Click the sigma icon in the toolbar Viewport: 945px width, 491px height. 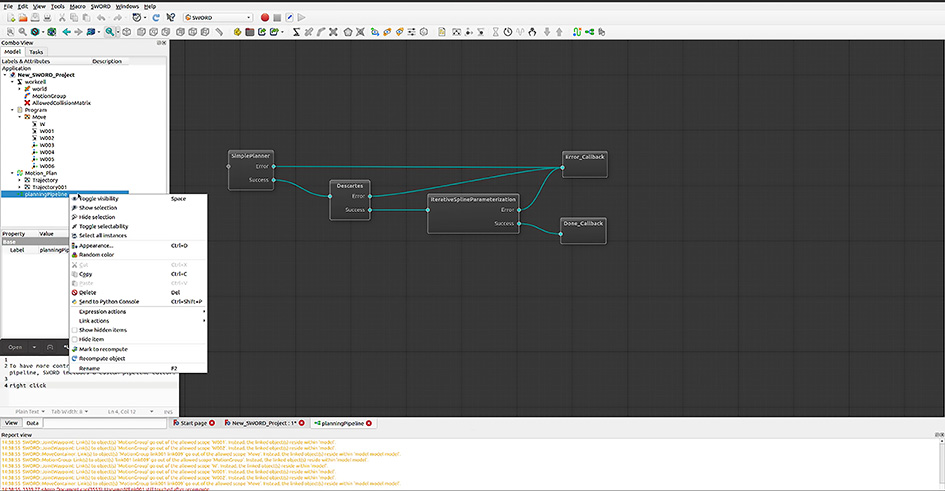296,31
